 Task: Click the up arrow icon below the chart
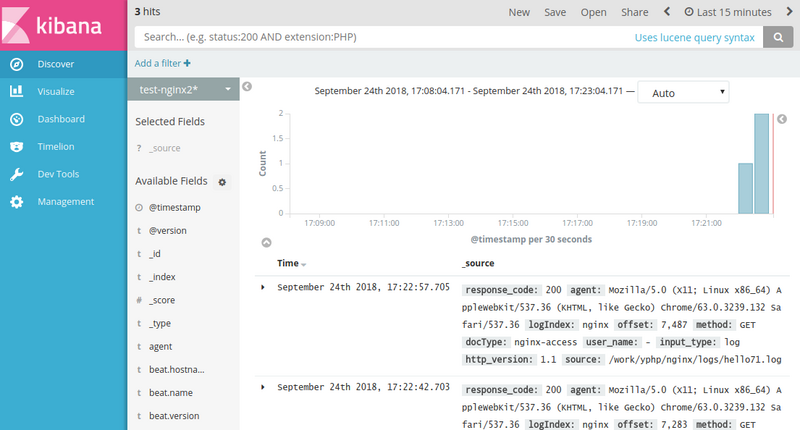(x=266, y=243)
